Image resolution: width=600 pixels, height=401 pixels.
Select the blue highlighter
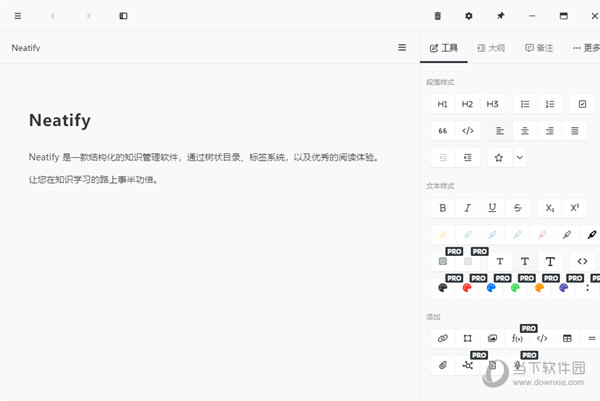point(492,235)
